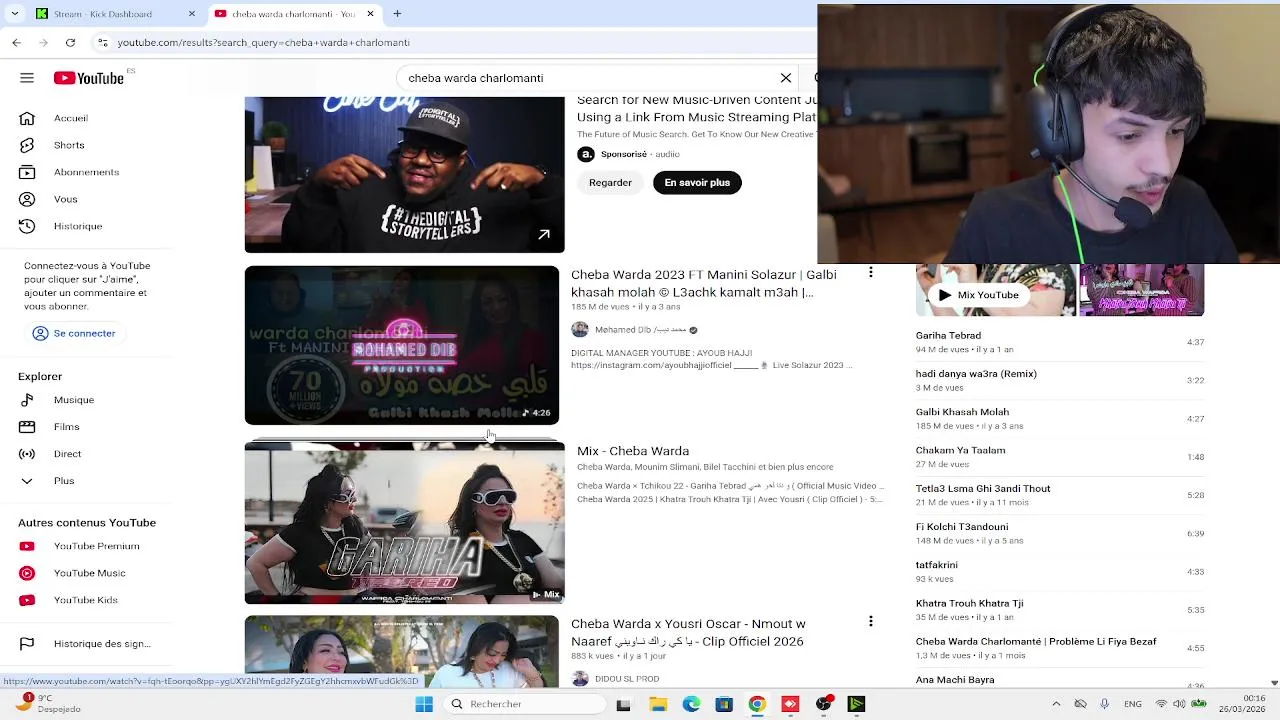Open Historique in the sidebar
This screenshot has height=720, width=1280.
pyautogui.click(x=78, y=227)
